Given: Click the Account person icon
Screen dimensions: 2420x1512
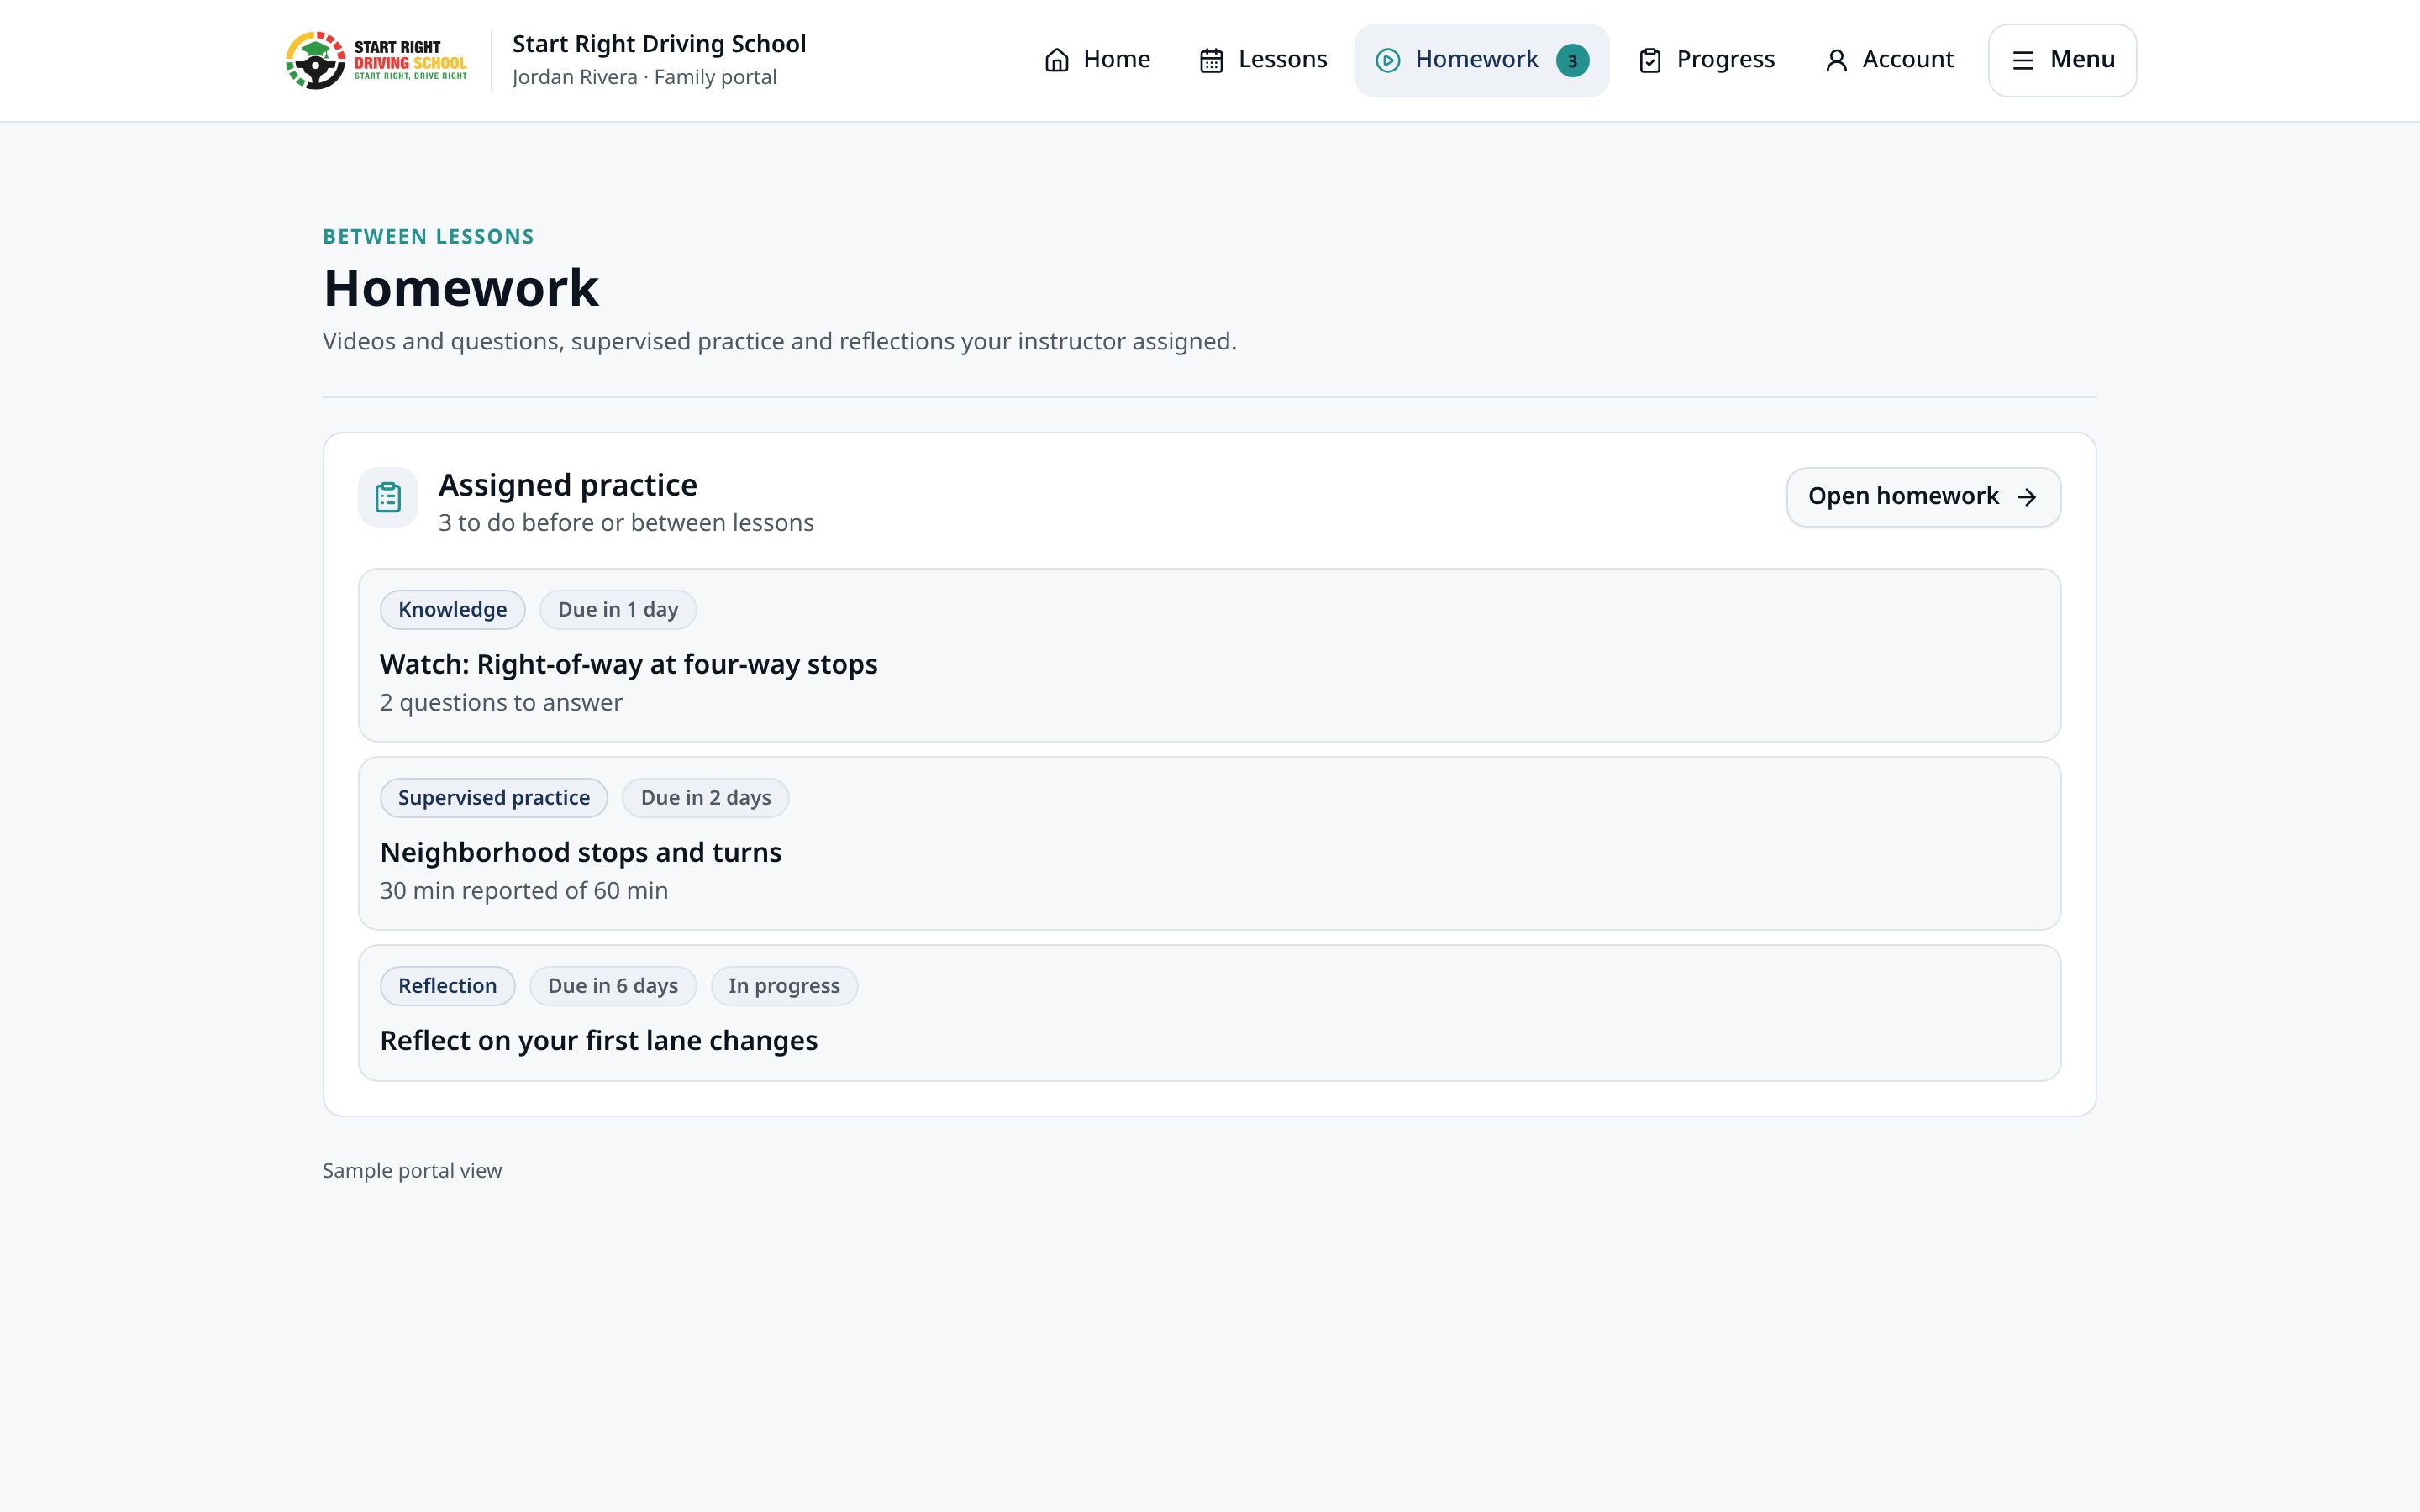Looking at the screenshot, I should pos(1836,60).
